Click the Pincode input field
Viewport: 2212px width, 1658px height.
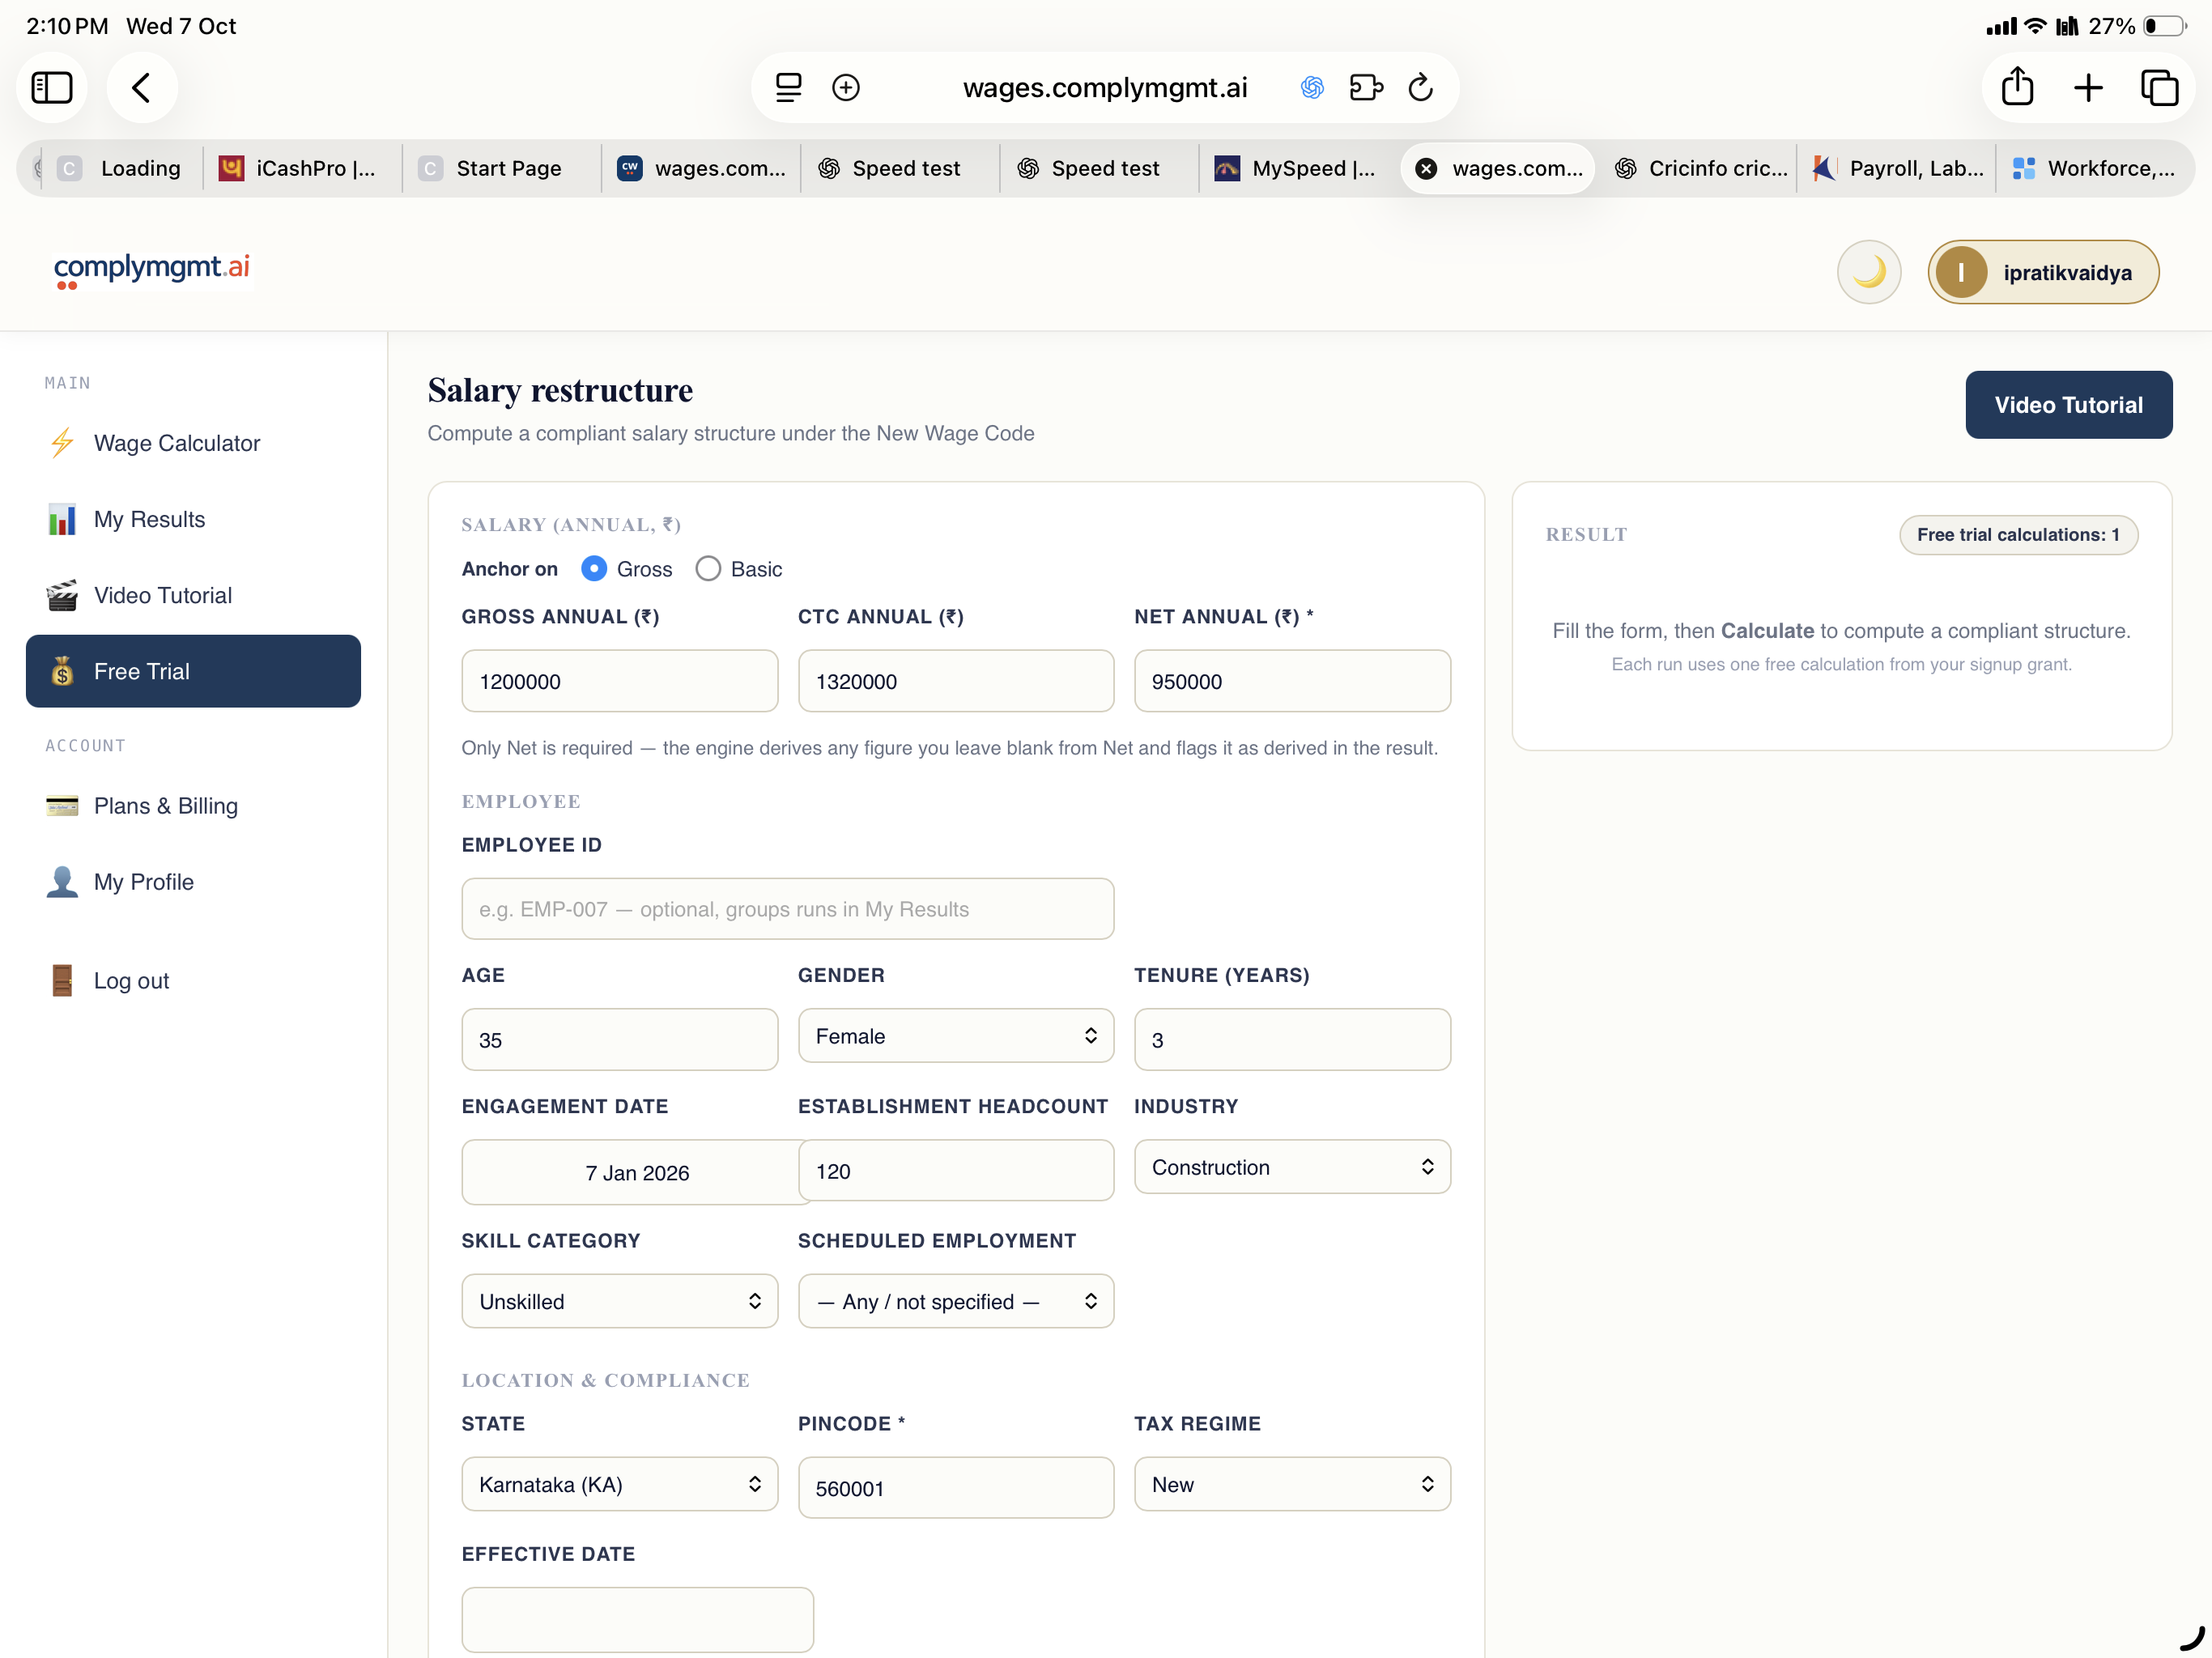click(955, 1488)
